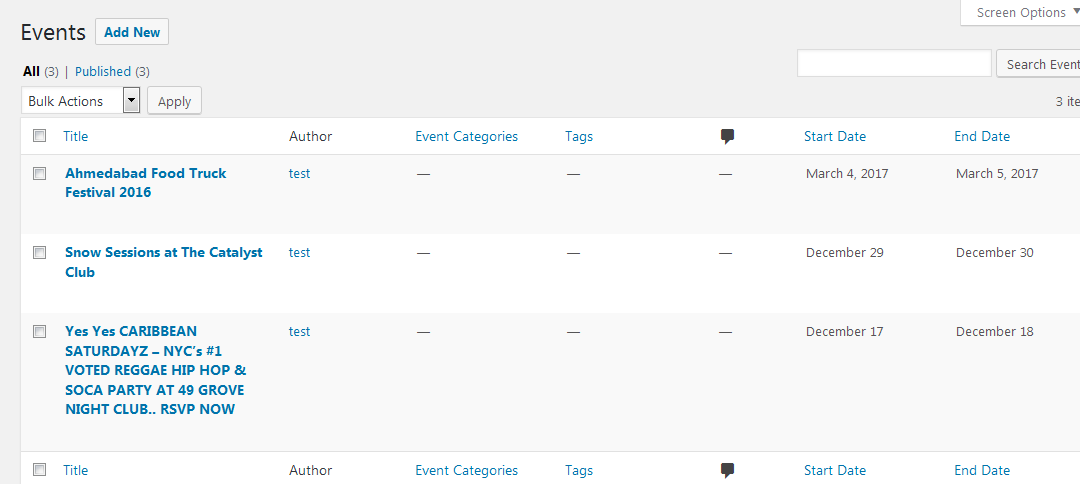The image size is (1080, 484).
Task: Sort by the End Date column header
Action: pyautogui.click(x=981, y=136)
